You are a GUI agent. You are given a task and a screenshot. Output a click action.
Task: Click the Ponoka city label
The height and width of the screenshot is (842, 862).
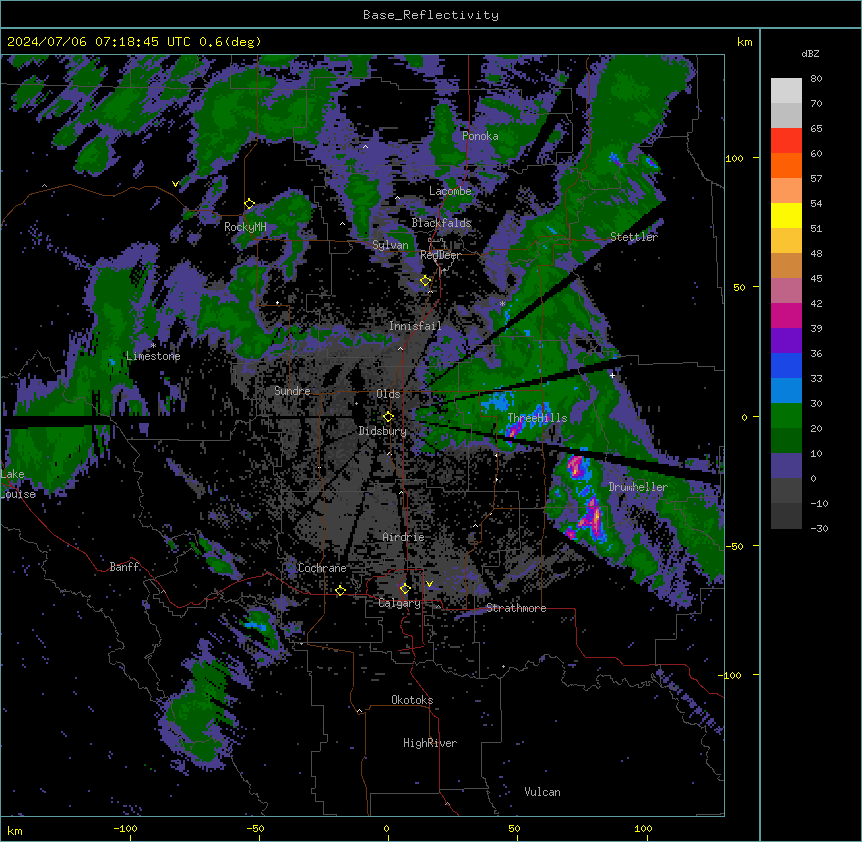[480, 136]
